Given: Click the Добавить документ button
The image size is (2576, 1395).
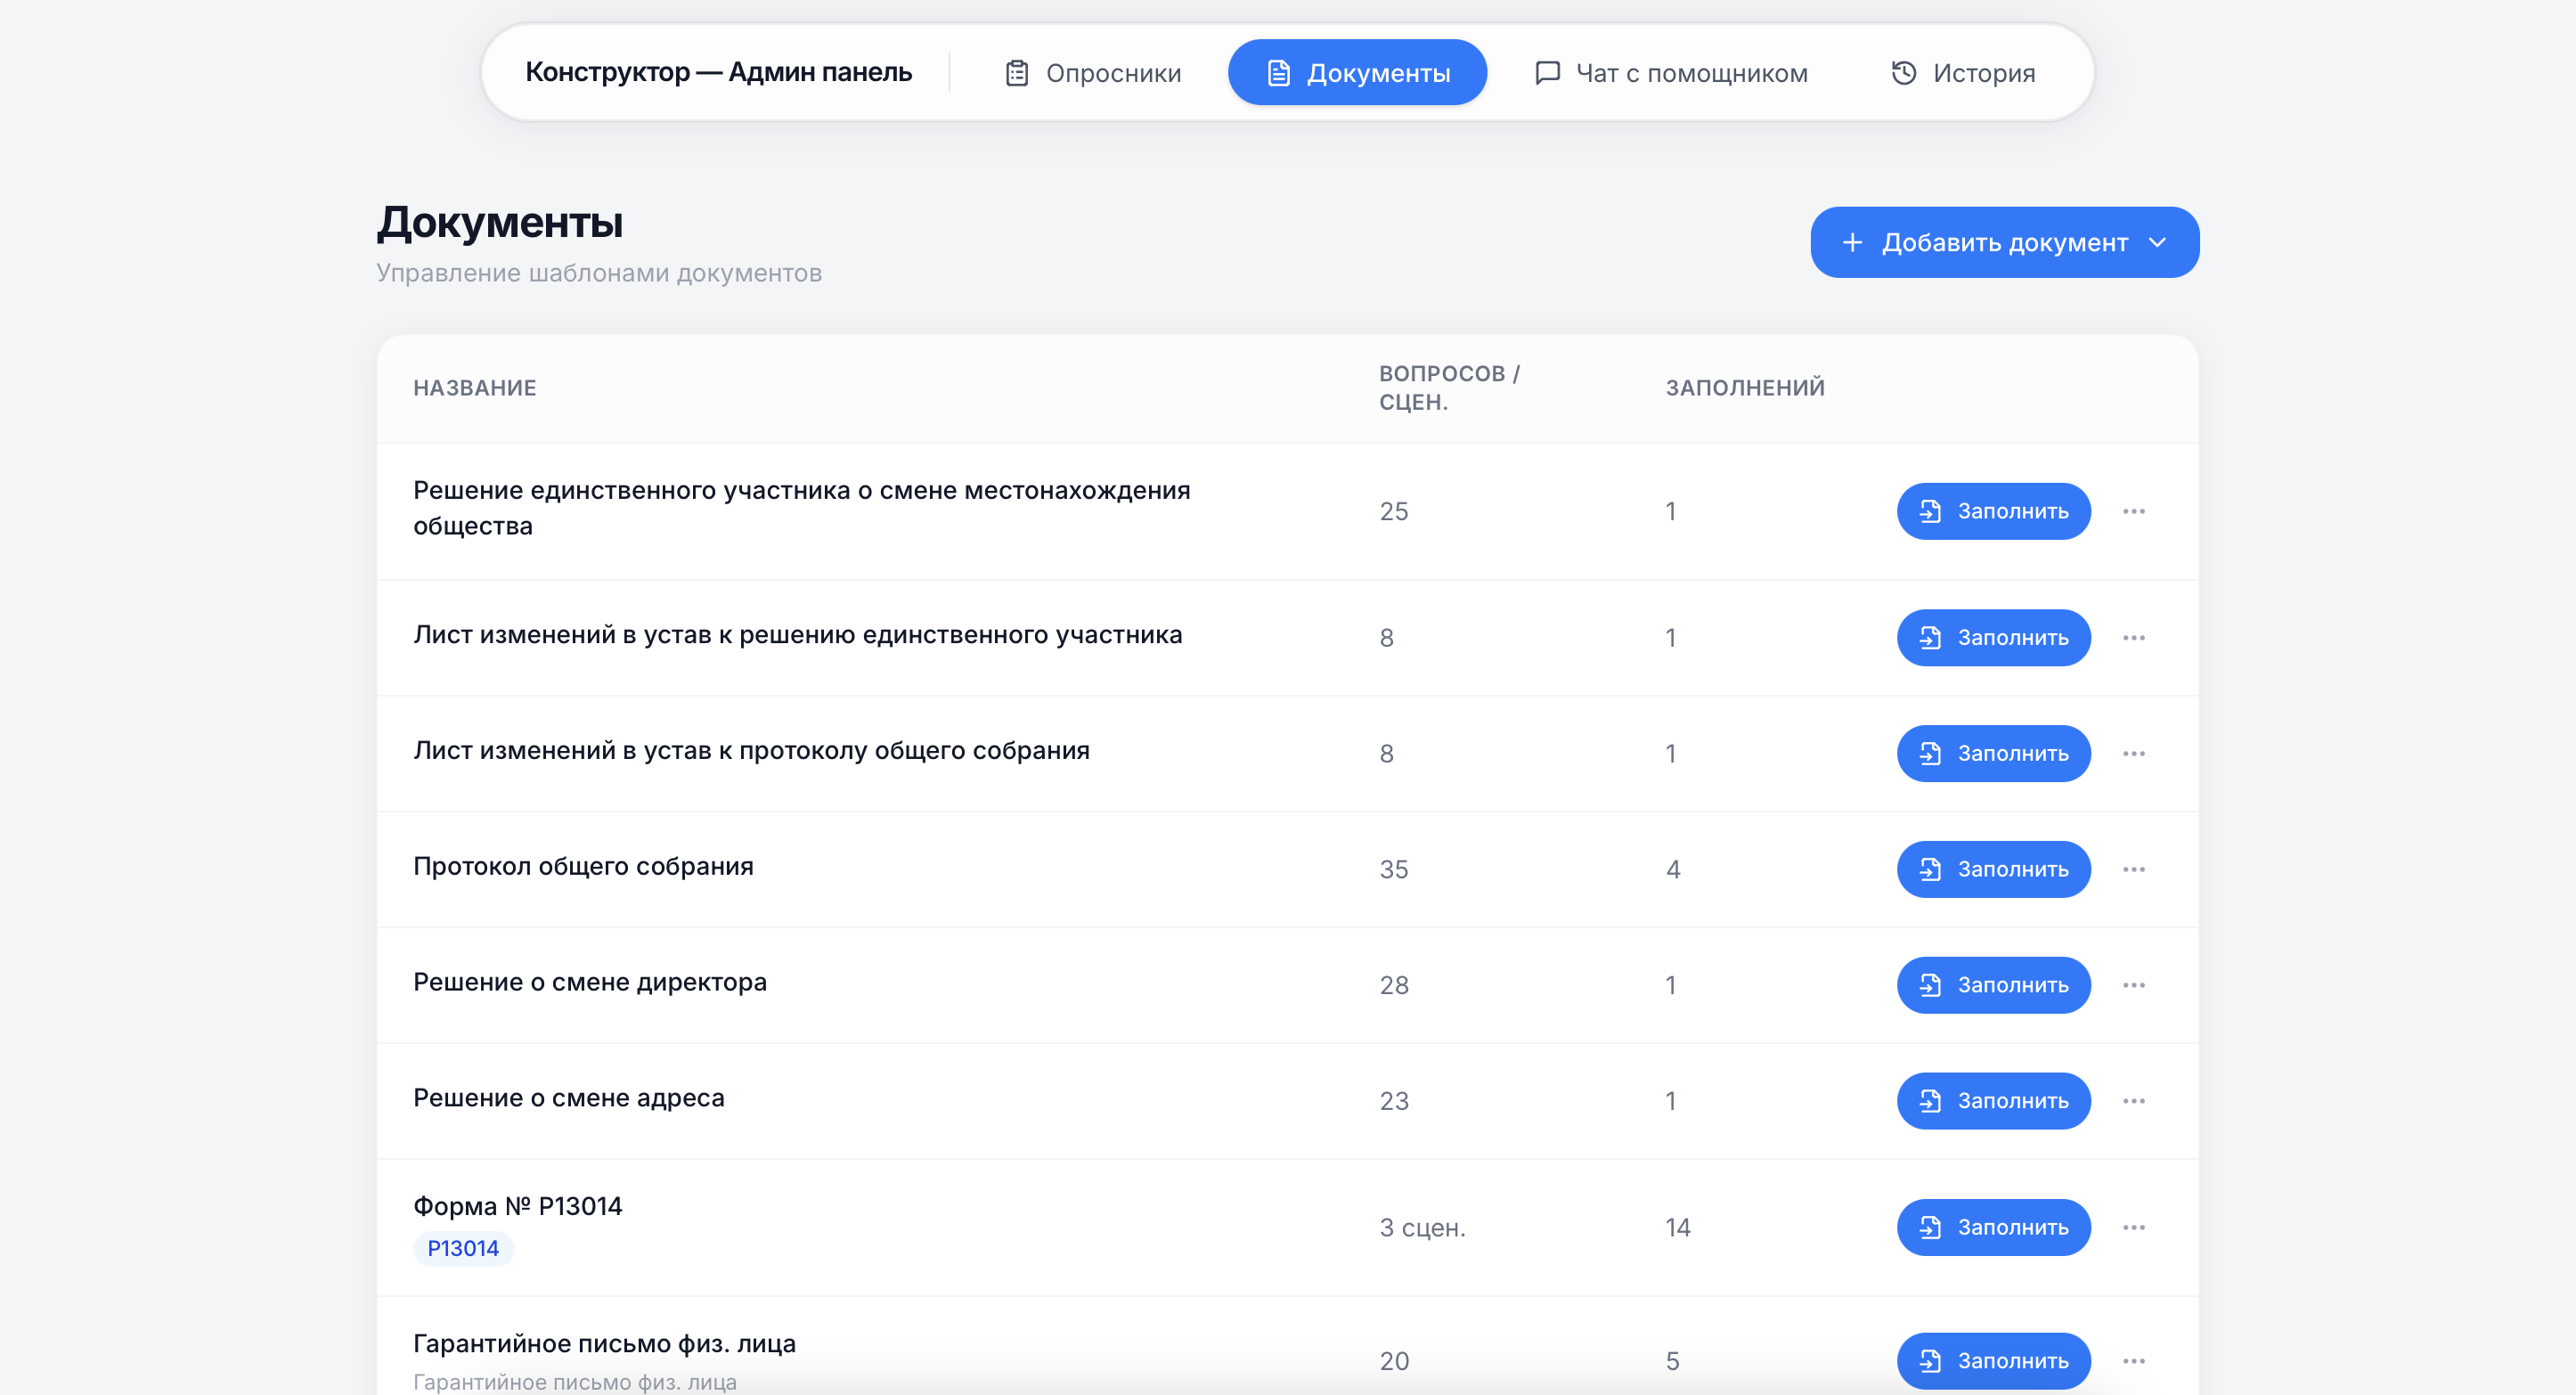Looking at the screenshot, I should 2004,242.
